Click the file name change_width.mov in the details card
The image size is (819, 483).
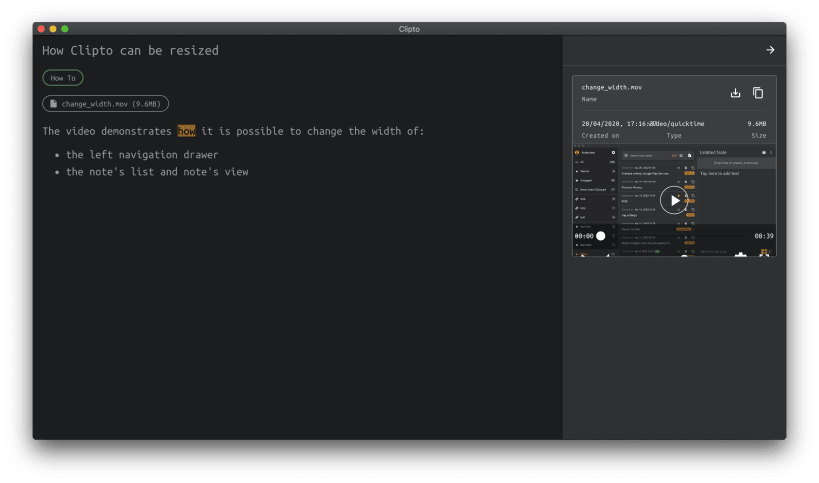(x=612, y=87)
